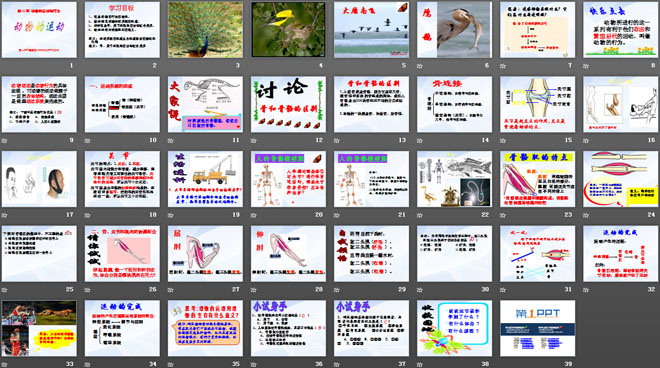The width and height of the screenshot is (660, 368).
Task: Click the animation star under slide 24
Action: tap(586, 215)
